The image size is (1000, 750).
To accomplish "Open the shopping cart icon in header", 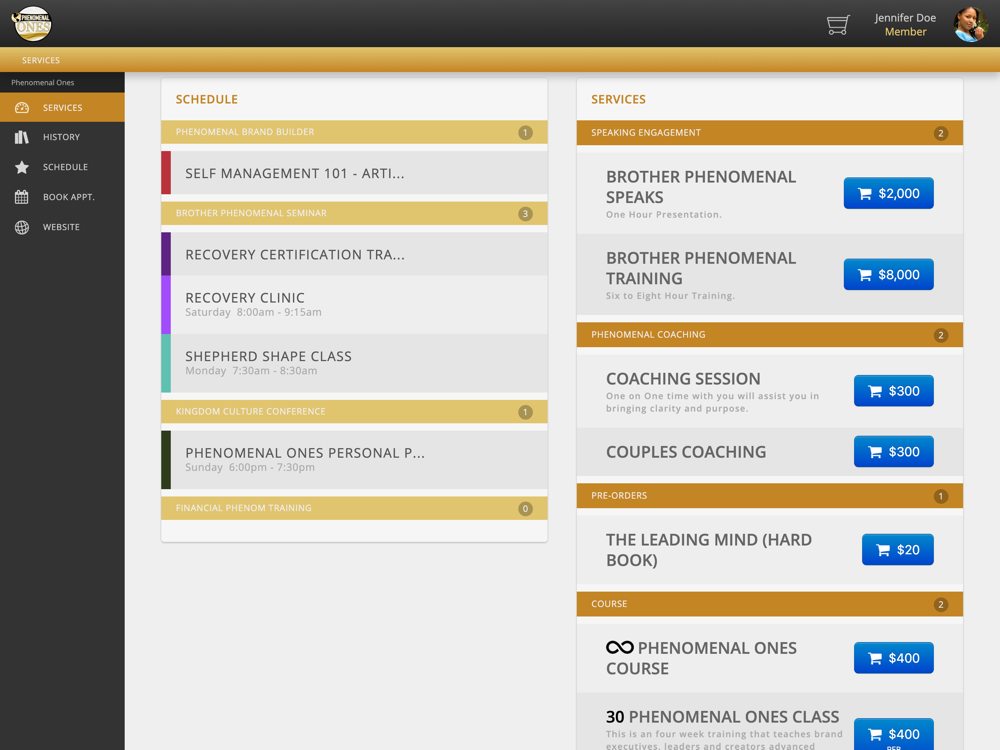I will 838,25.
